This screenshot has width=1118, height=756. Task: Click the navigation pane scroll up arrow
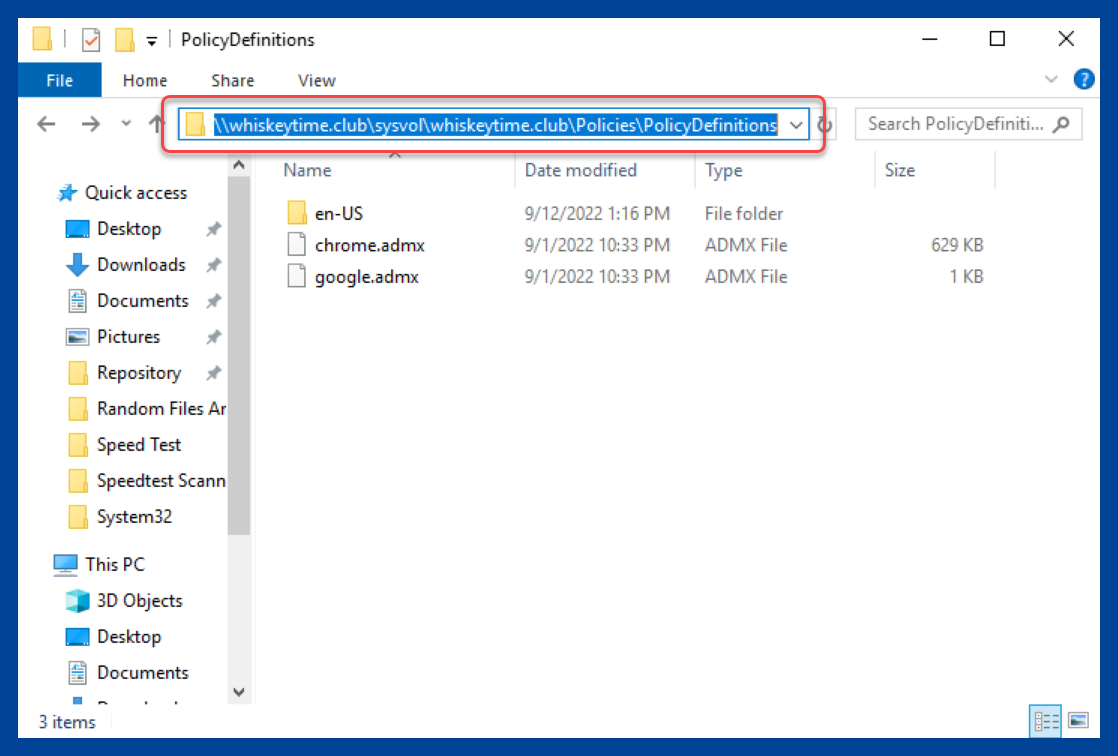coord(239,165)
